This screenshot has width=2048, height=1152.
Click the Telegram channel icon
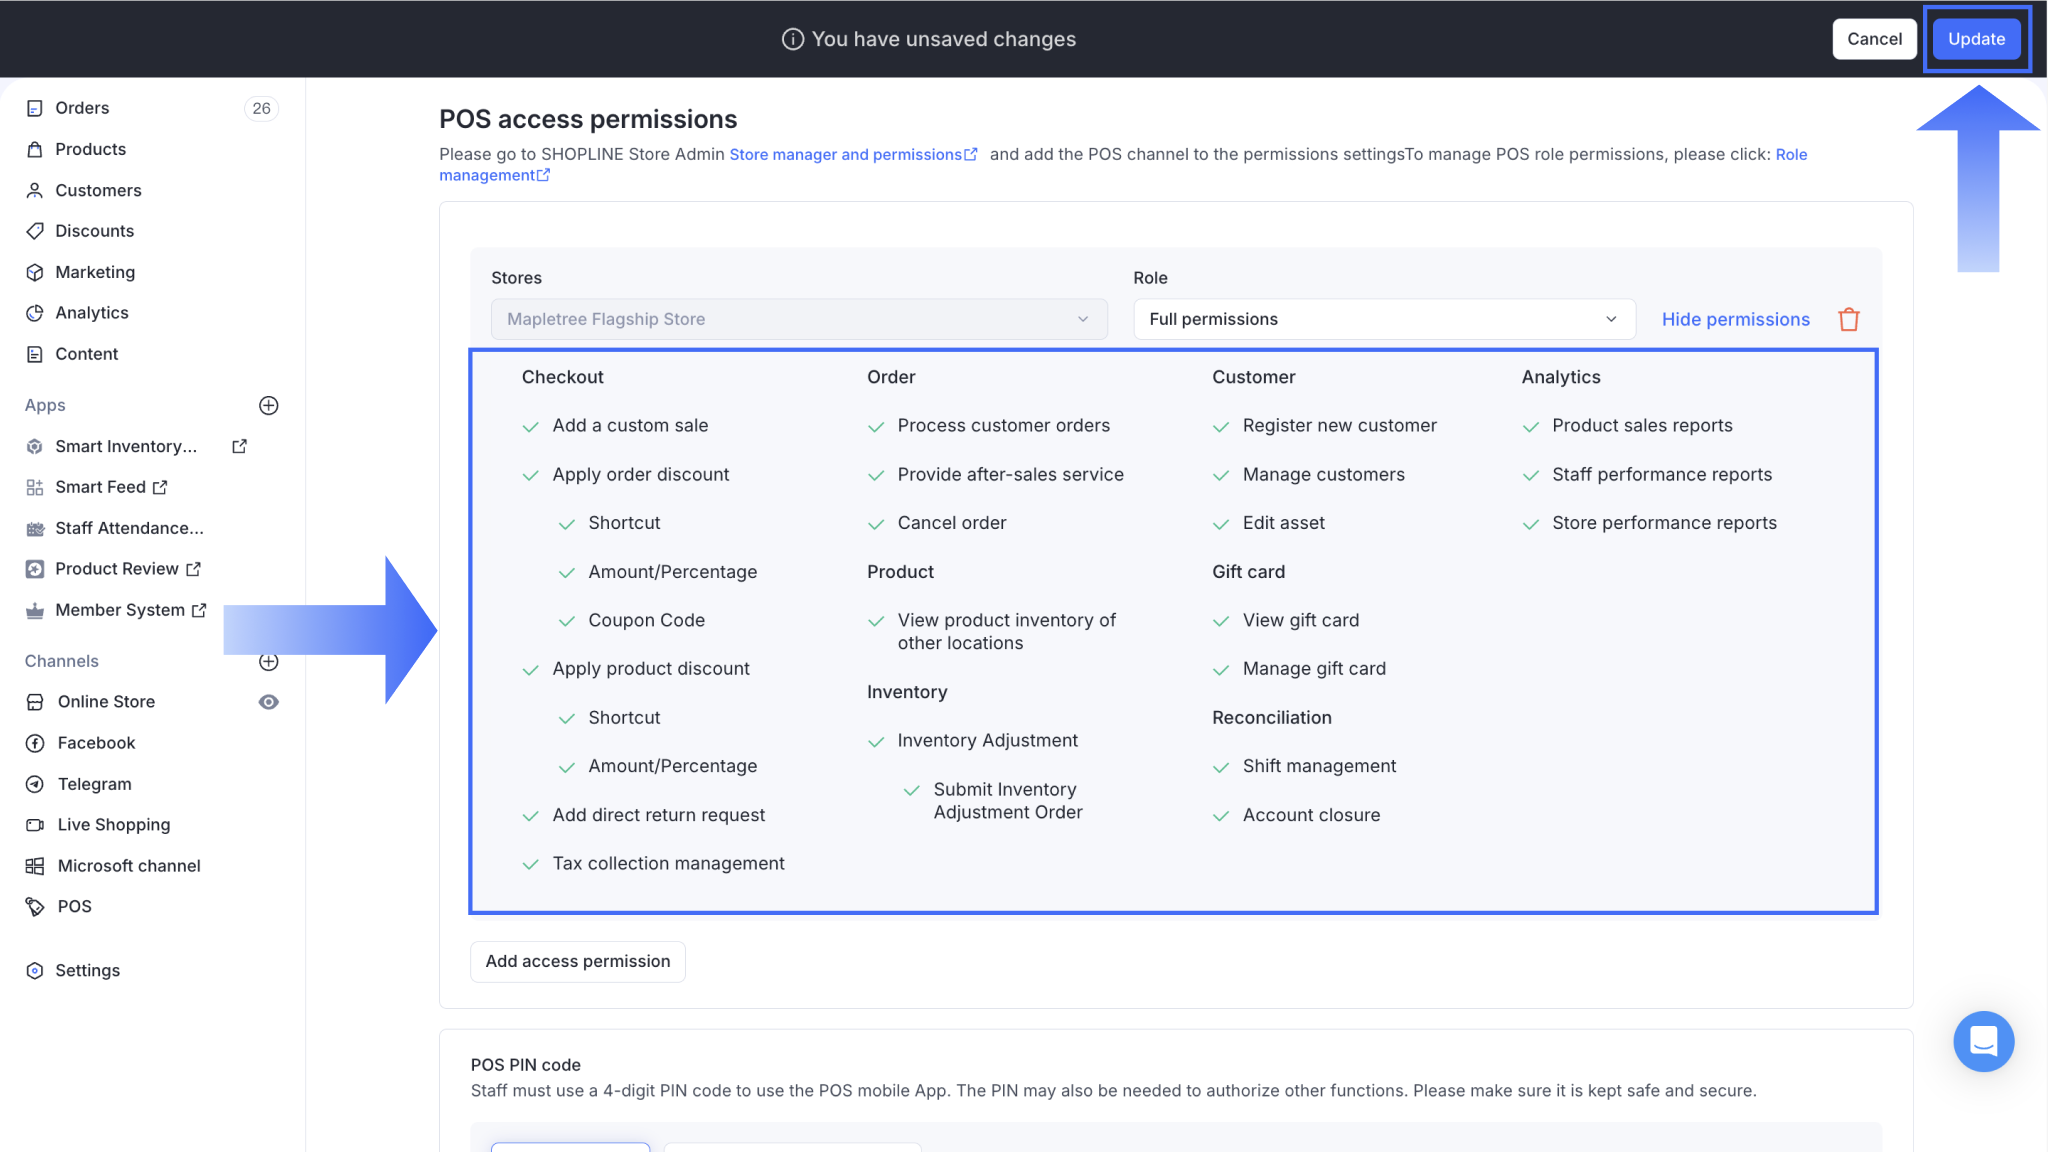[x=35, y=784]
